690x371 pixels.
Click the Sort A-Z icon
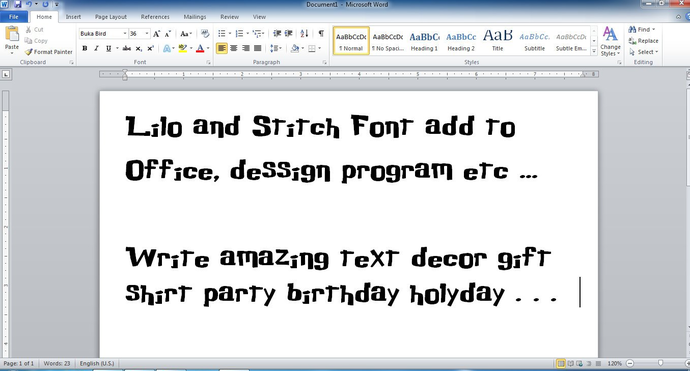(x=304, y=34)
